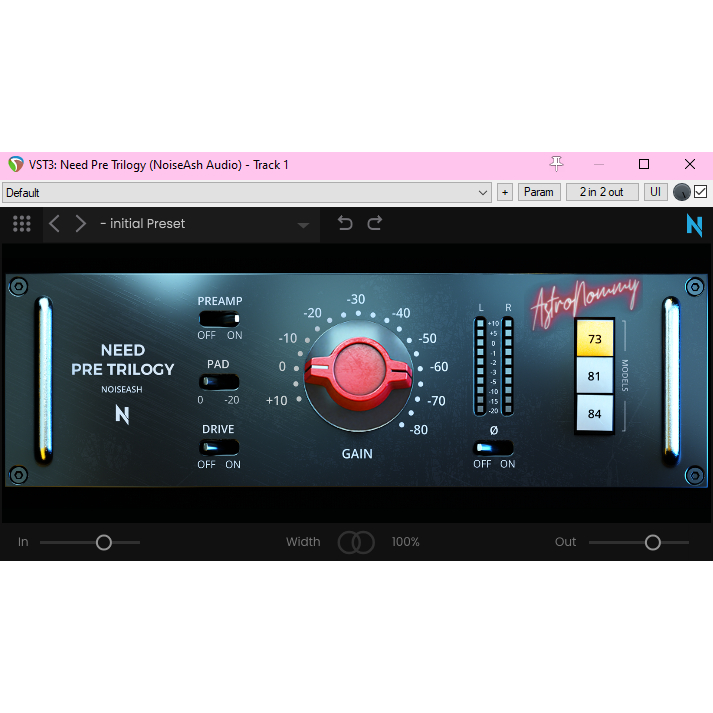Toggle the PAD 0/-20 switch
The height and width of the screenshot is (713, 713).
pyautogui.click(x=219, y=382)
